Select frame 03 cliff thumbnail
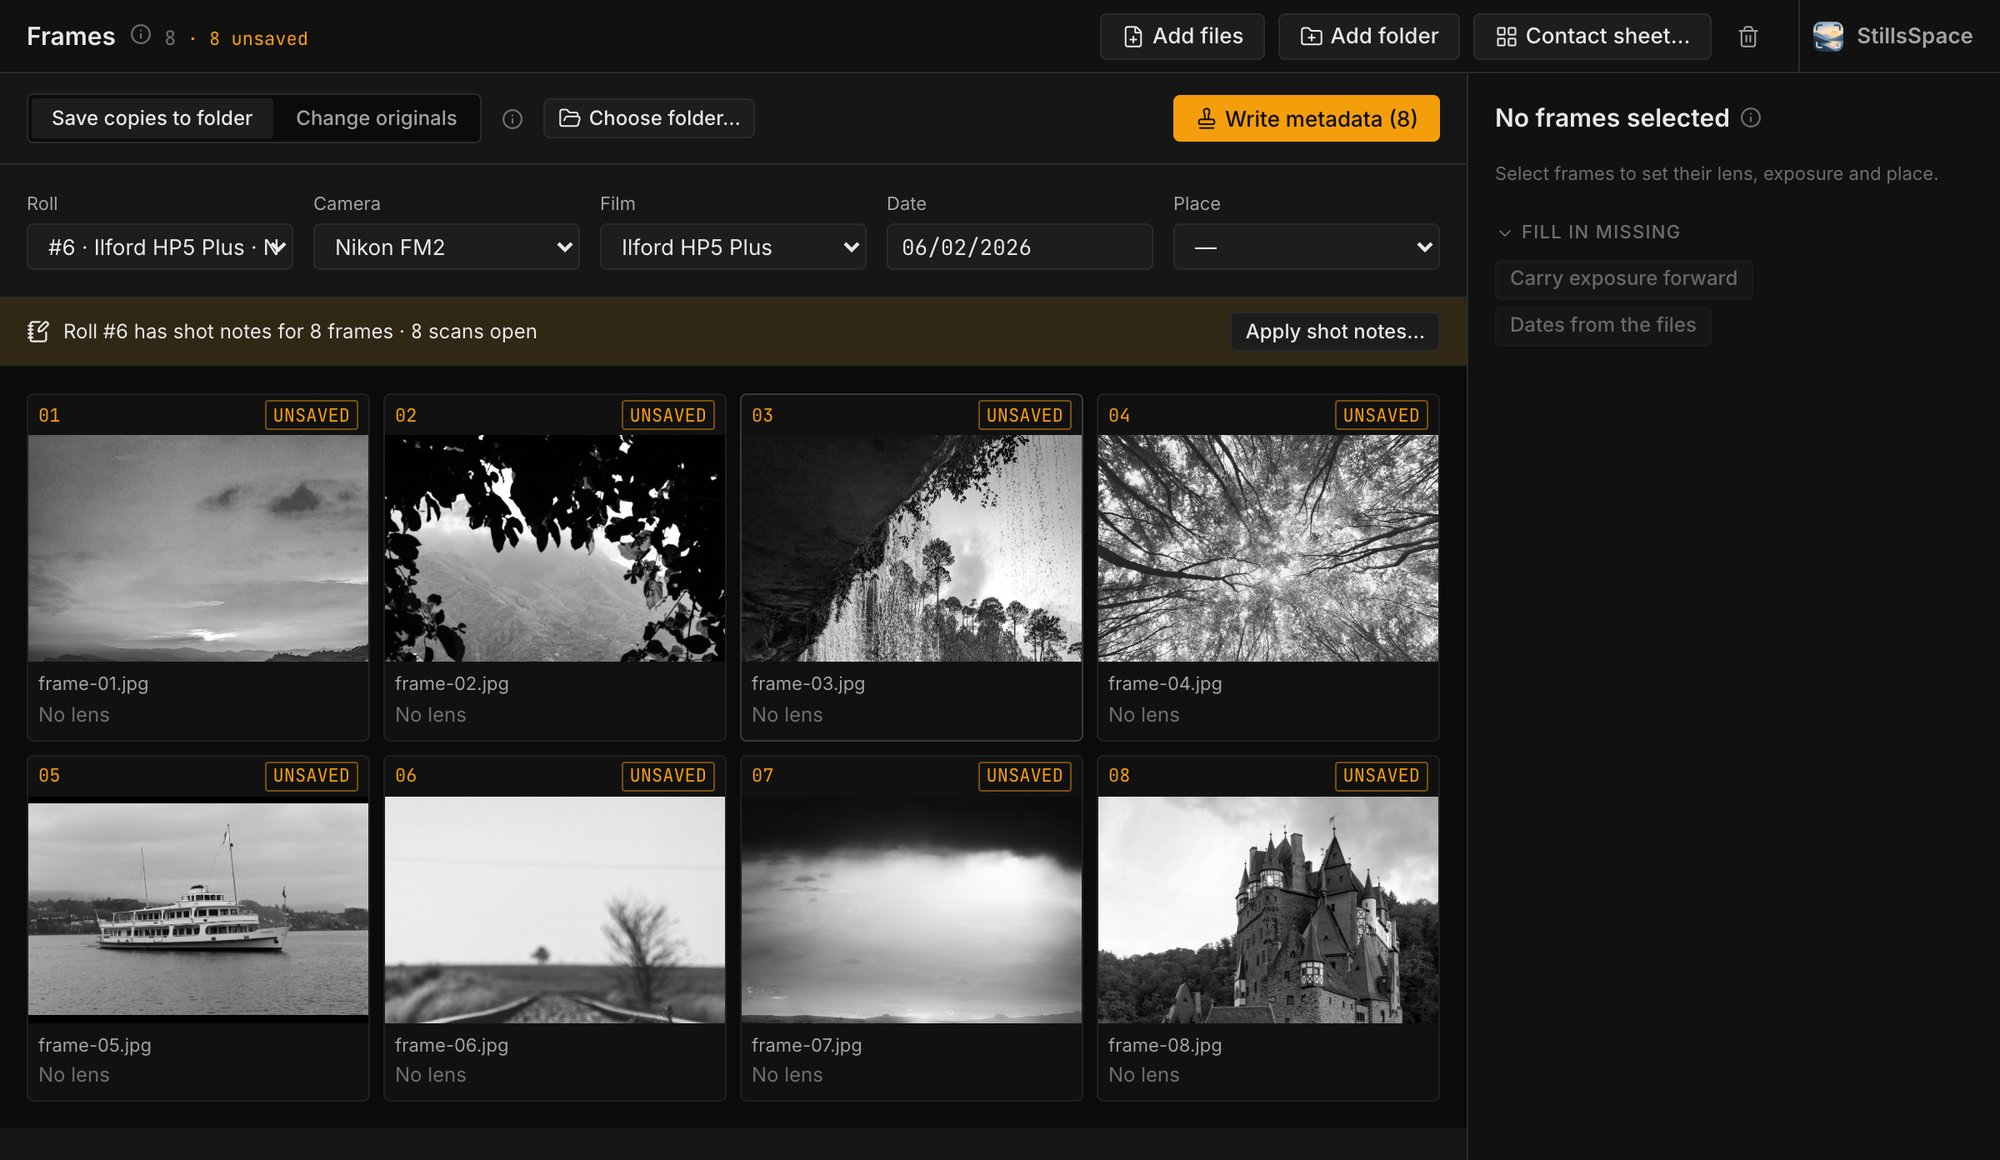The height and width of the screenshot is (1160, 2000). point(911,548)
